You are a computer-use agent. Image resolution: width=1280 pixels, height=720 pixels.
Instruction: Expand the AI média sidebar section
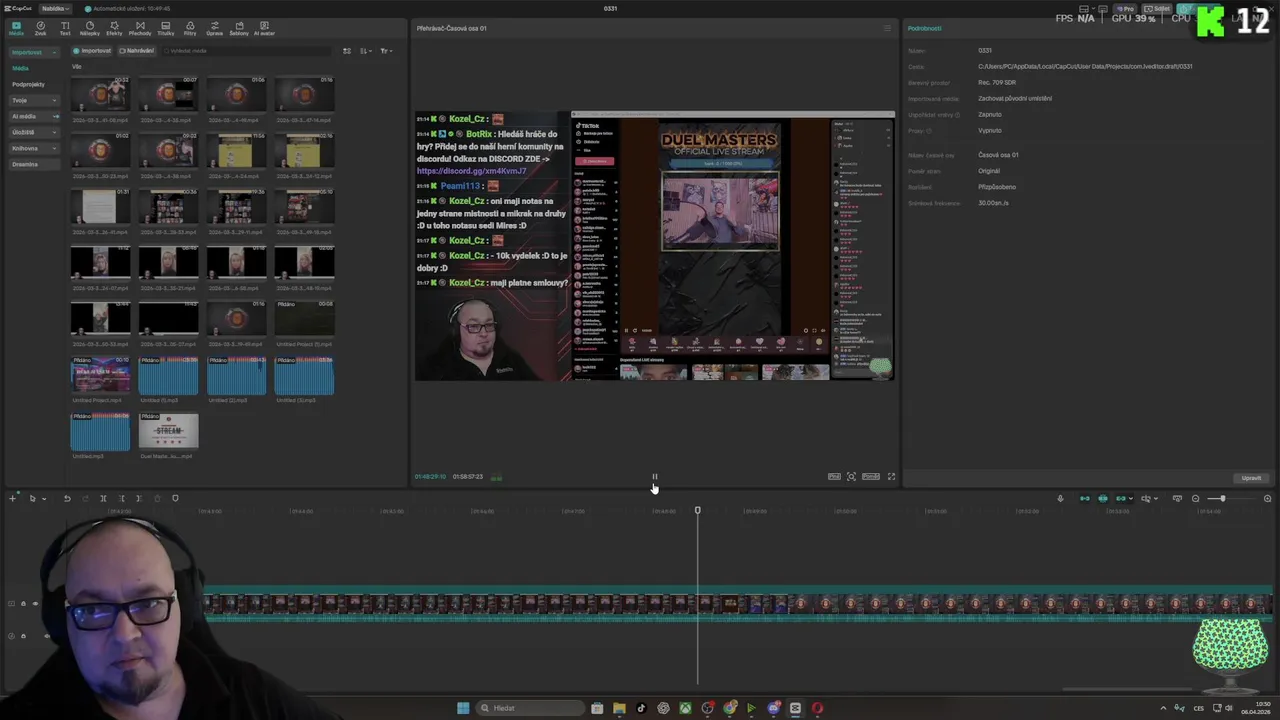tap(34, 116)
